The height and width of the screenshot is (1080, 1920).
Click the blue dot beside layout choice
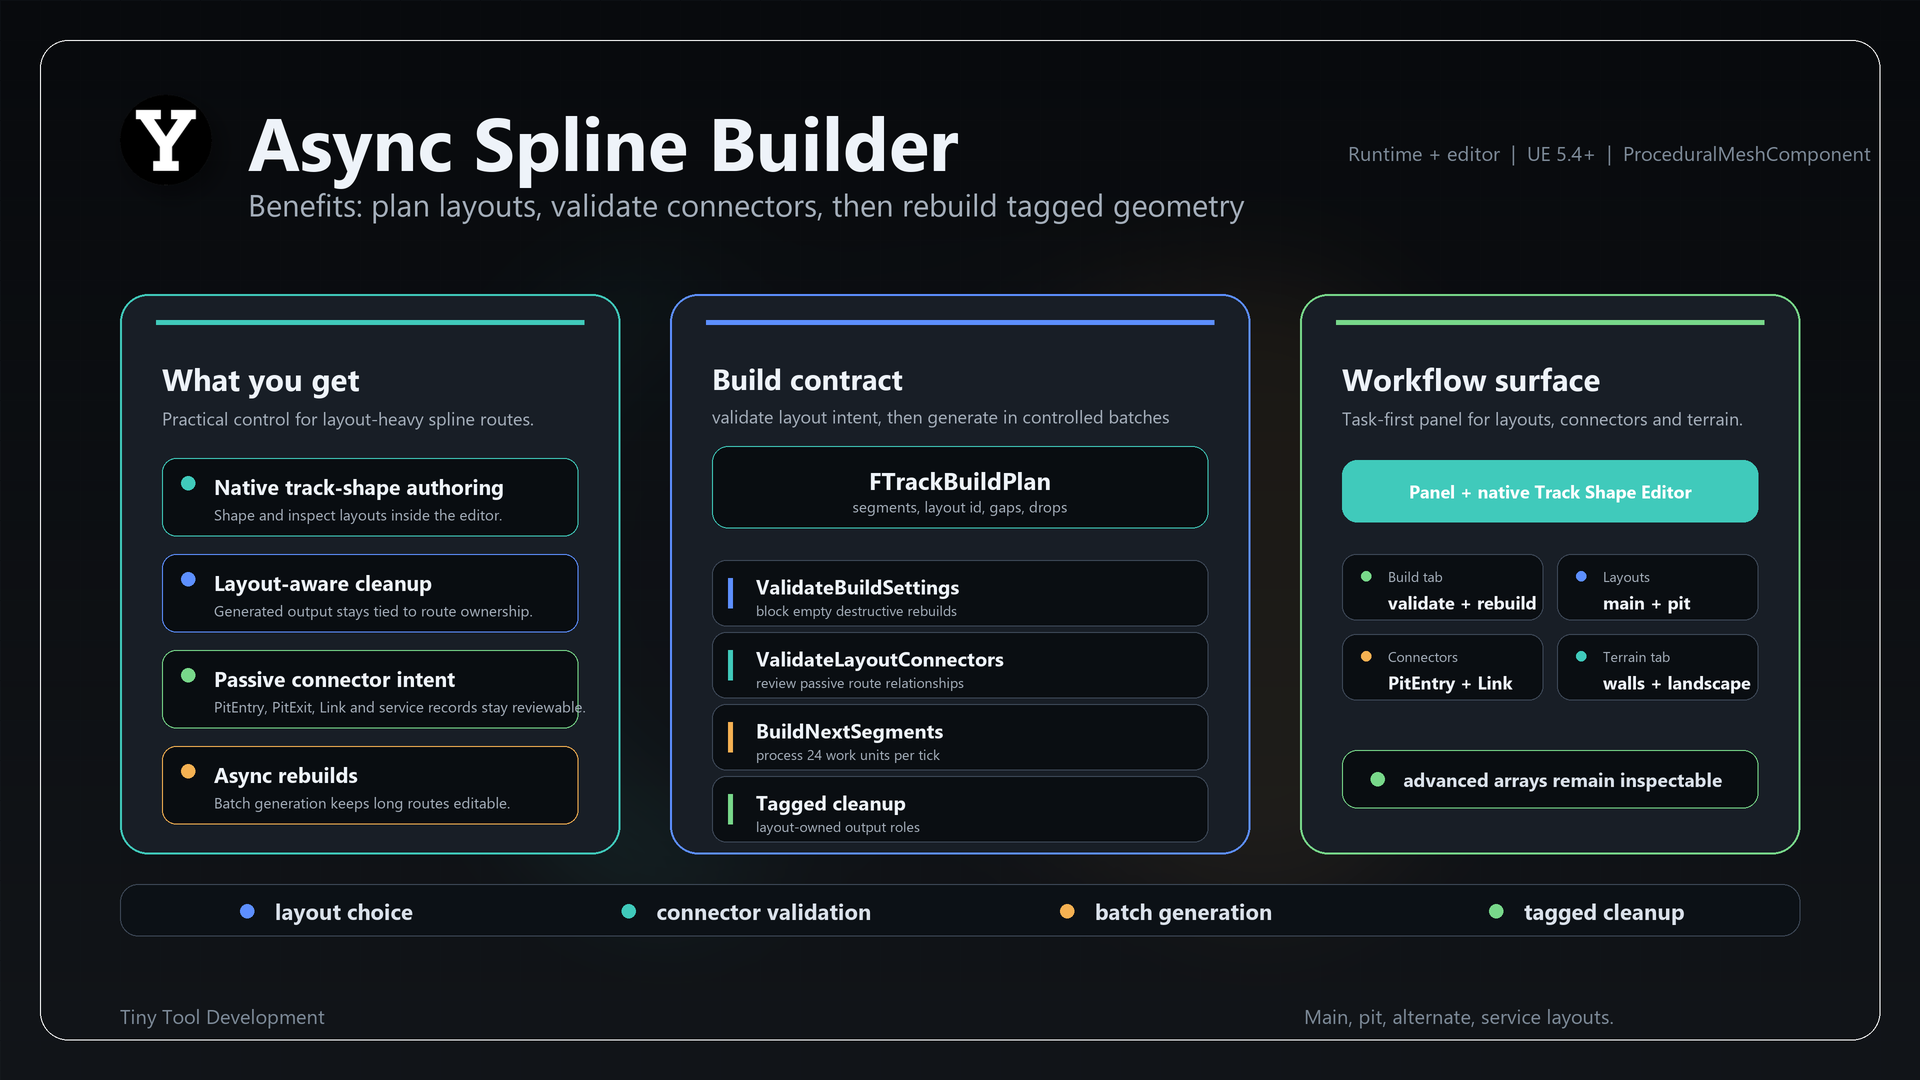(247, 912)
